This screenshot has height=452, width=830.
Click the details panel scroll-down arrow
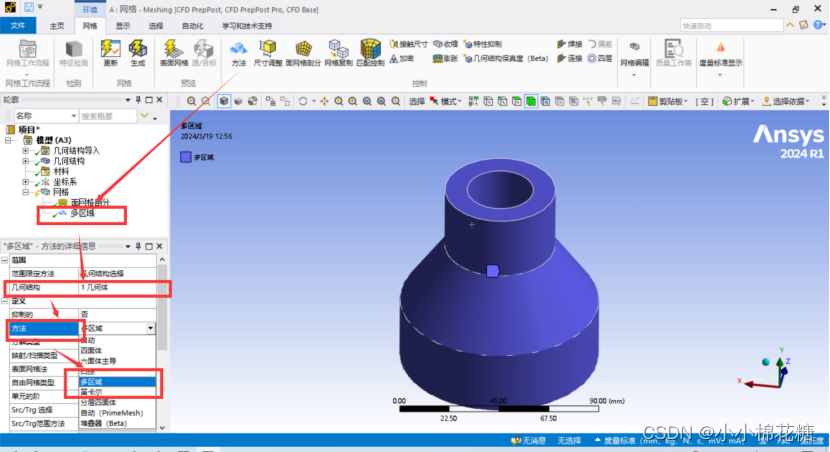(162, 427)
